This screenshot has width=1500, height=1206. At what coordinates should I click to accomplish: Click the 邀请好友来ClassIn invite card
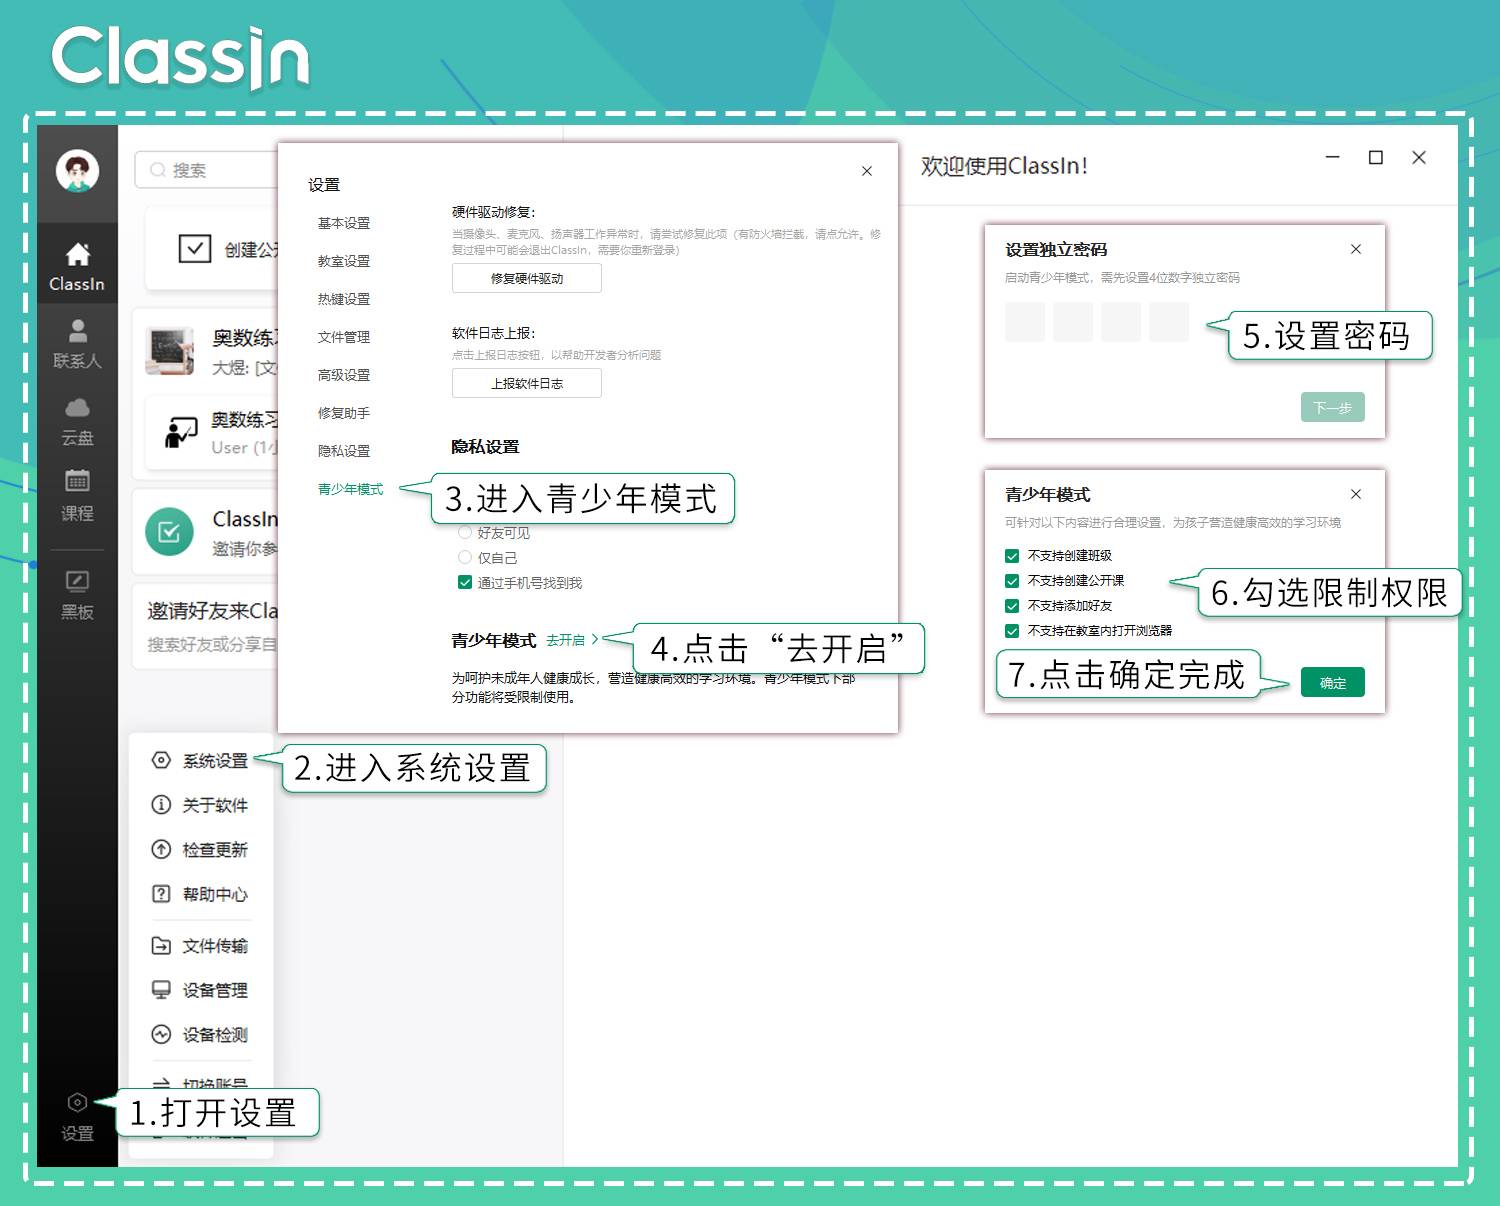[x=205, y=626]
